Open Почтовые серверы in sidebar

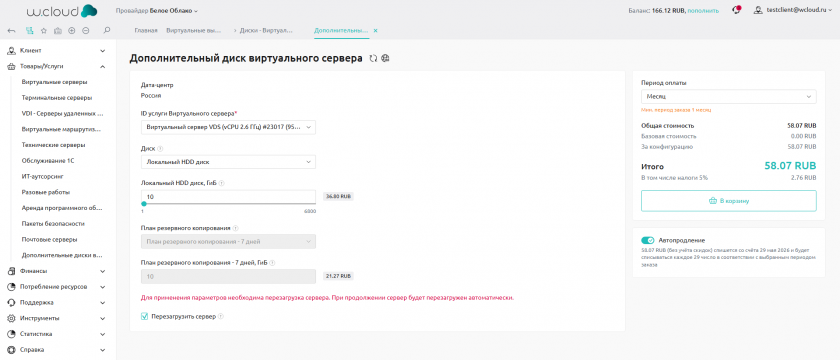tap(49, 239)
